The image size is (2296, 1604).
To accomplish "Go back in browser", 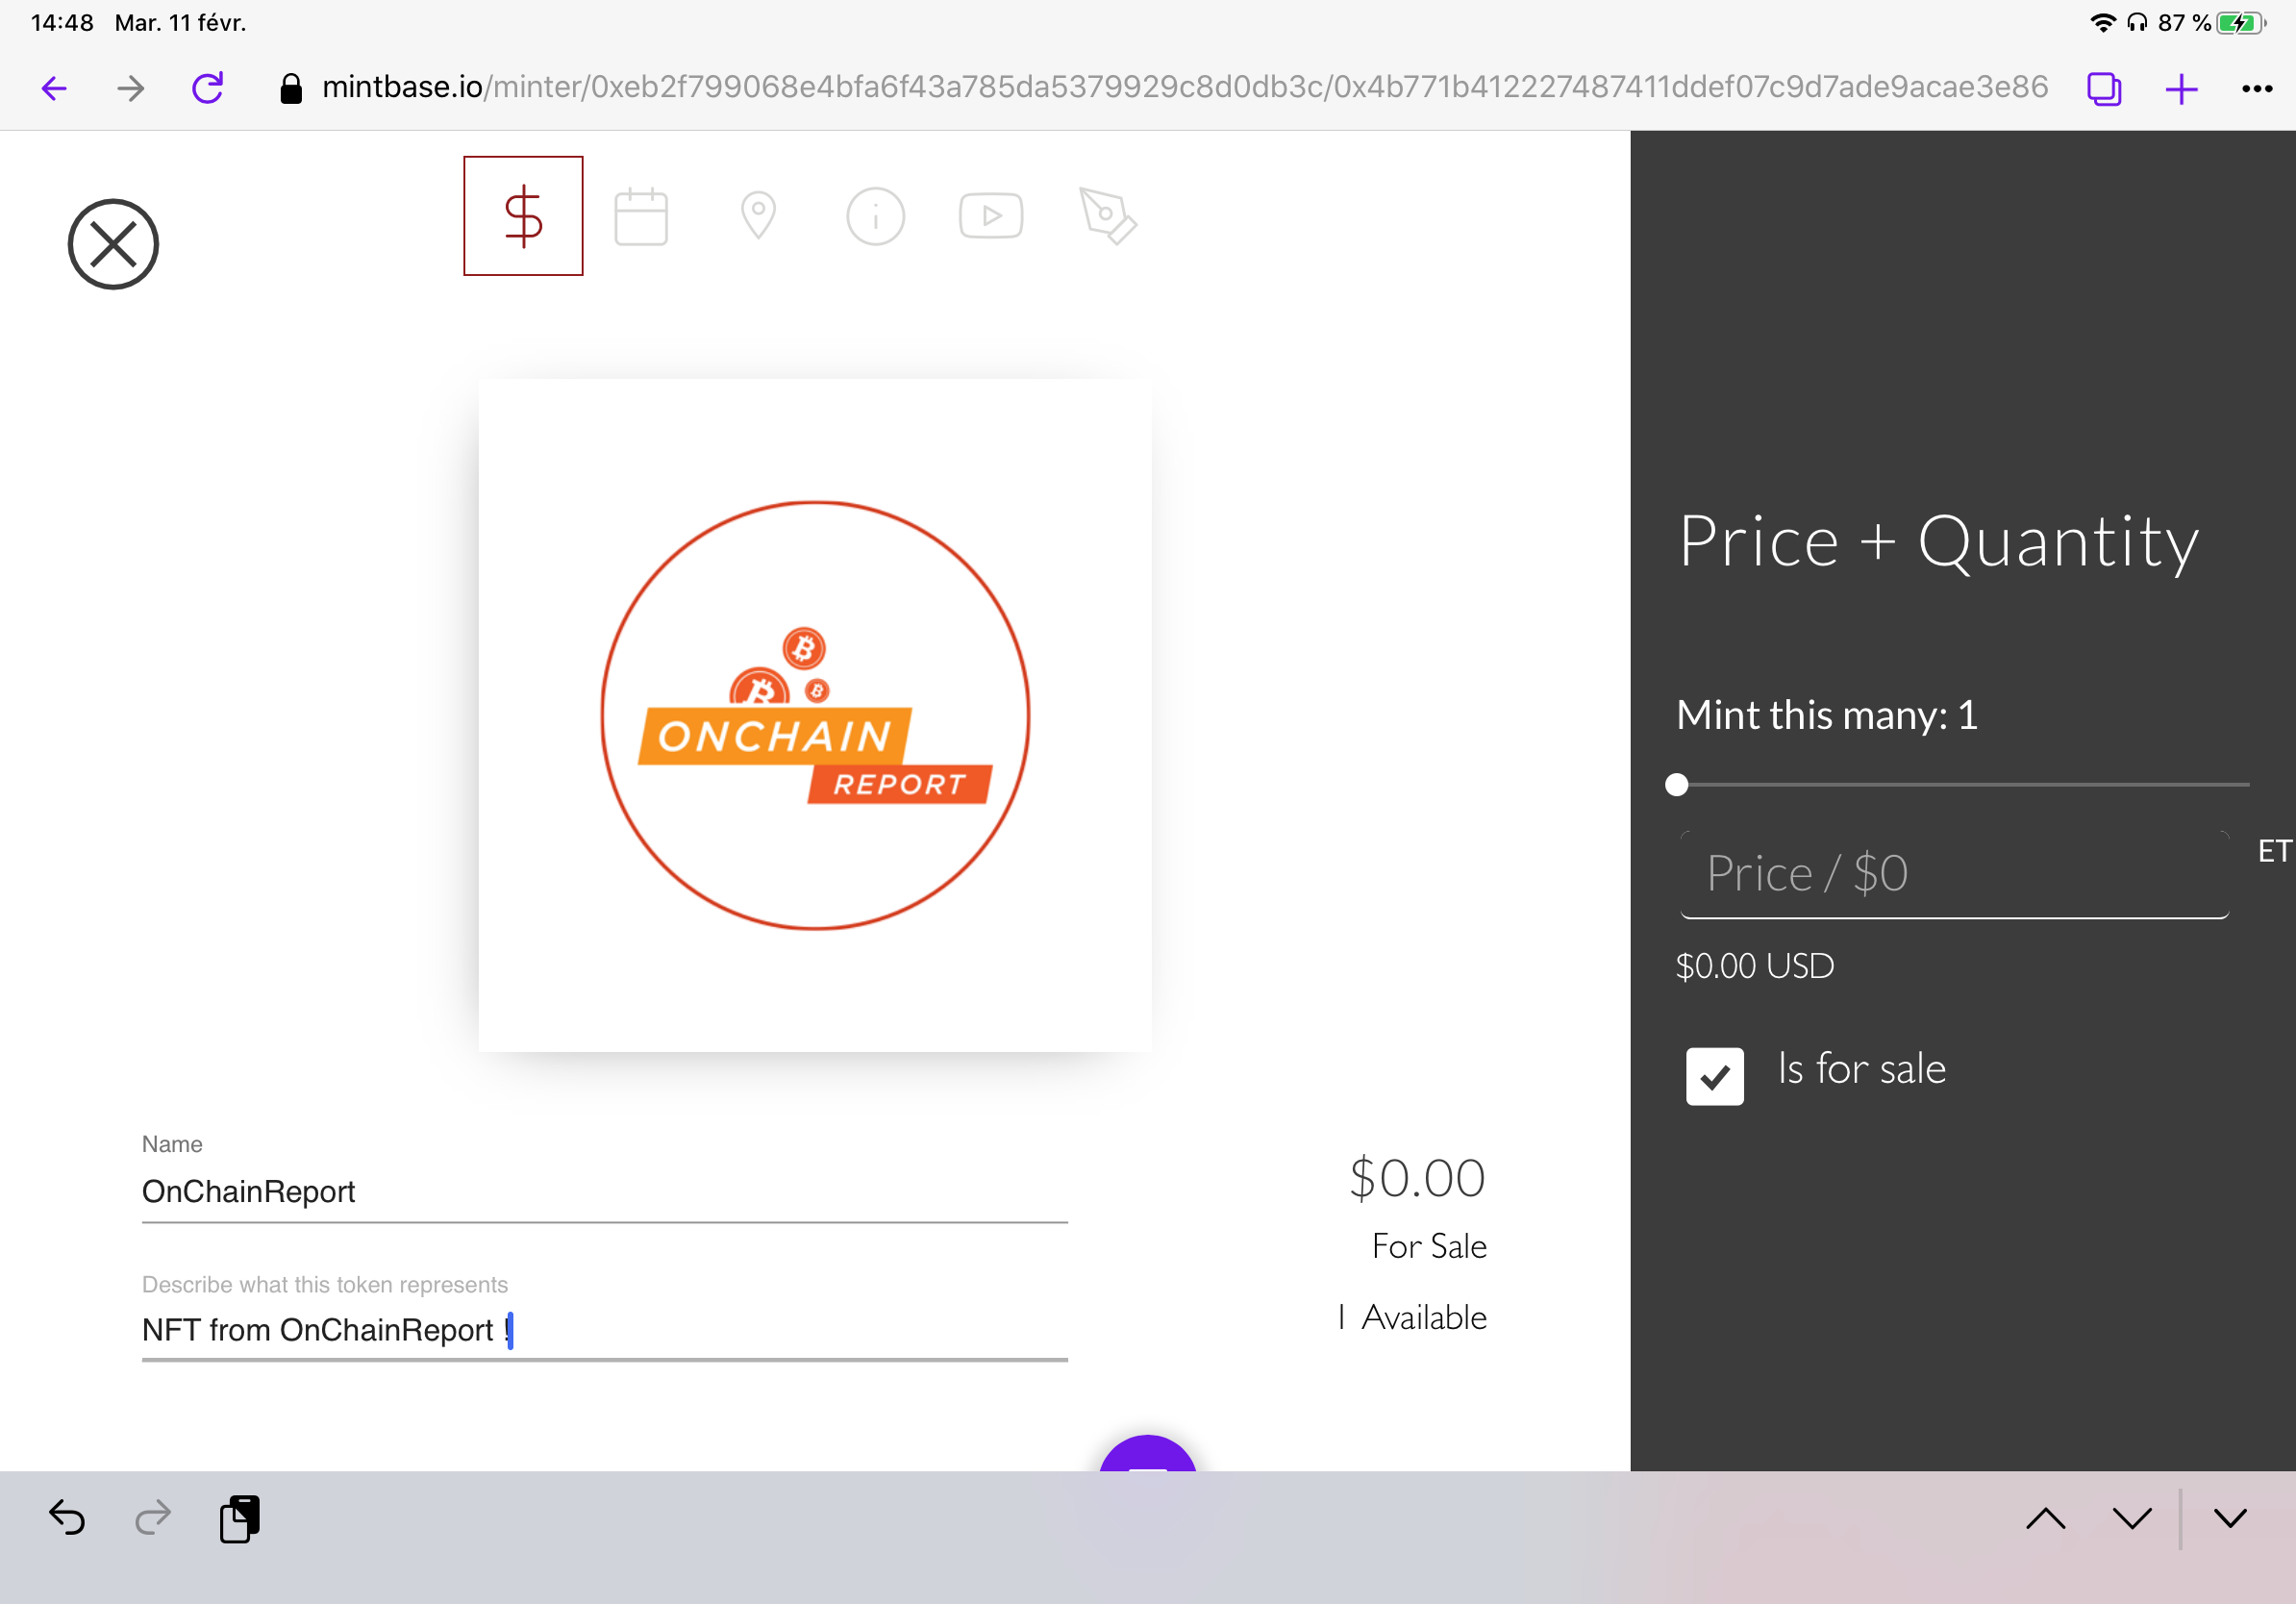I will click(x=54, y=89).
